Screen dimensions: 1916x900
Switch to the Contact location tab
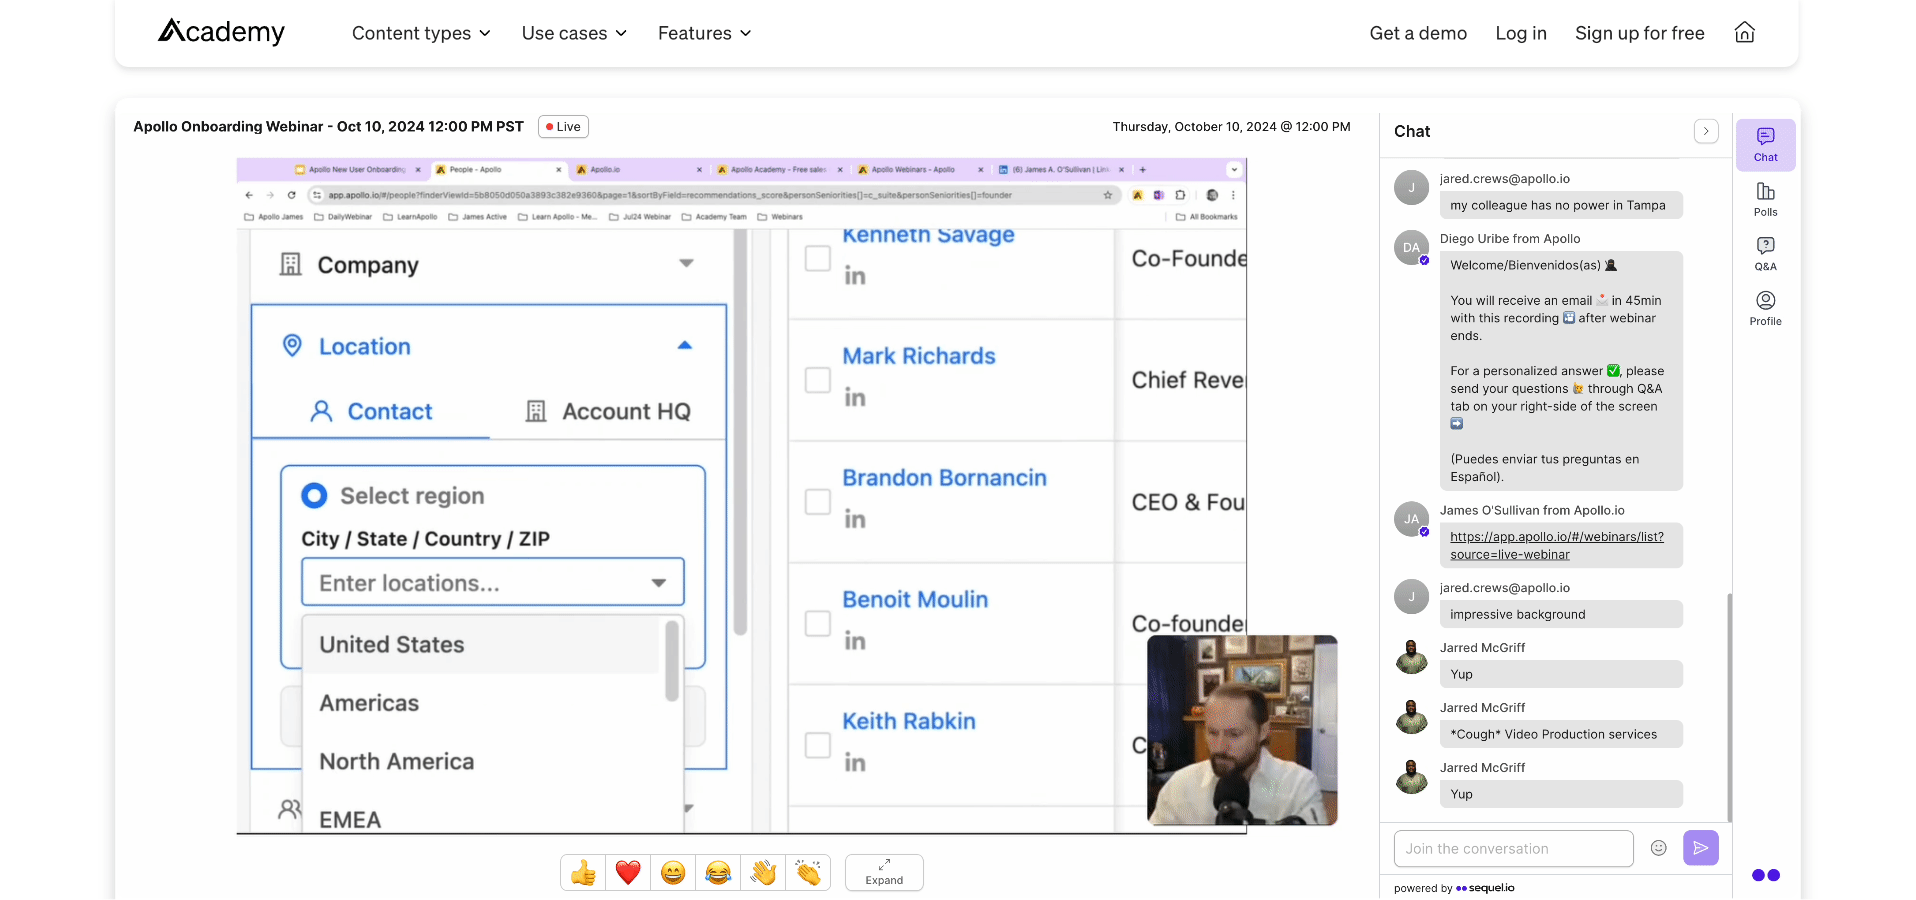[x=371, y=411]
